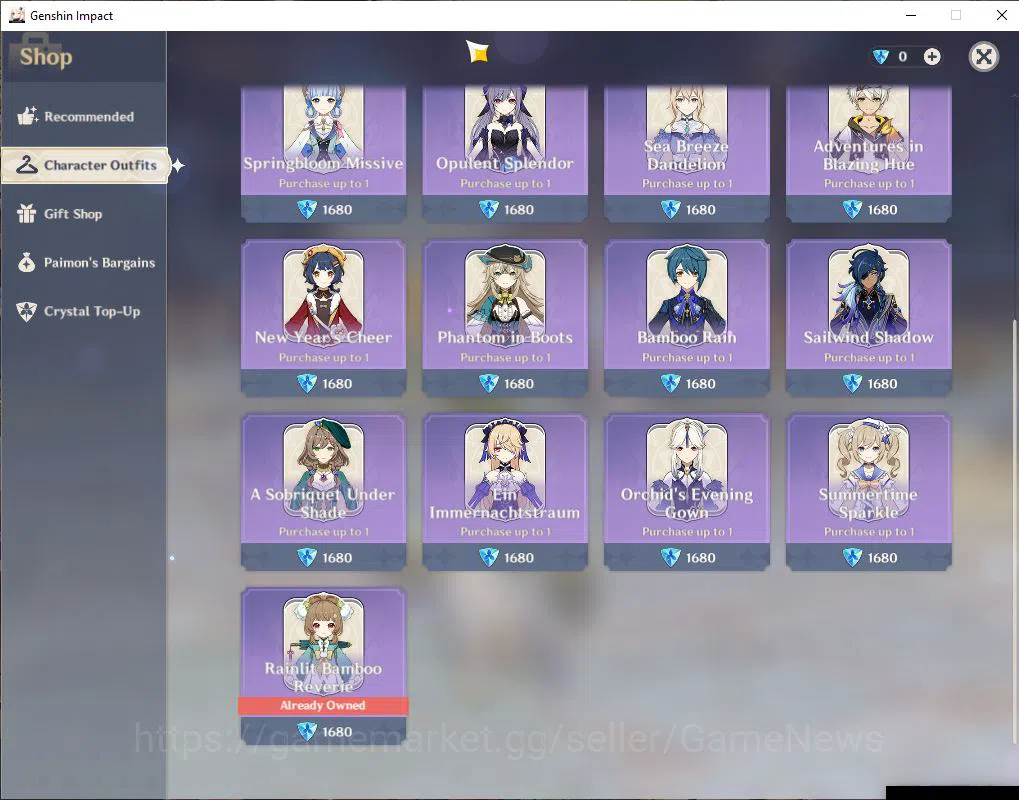
Task: Select the Orchid's Evening Gown outfit
Action: click(687, 491)
